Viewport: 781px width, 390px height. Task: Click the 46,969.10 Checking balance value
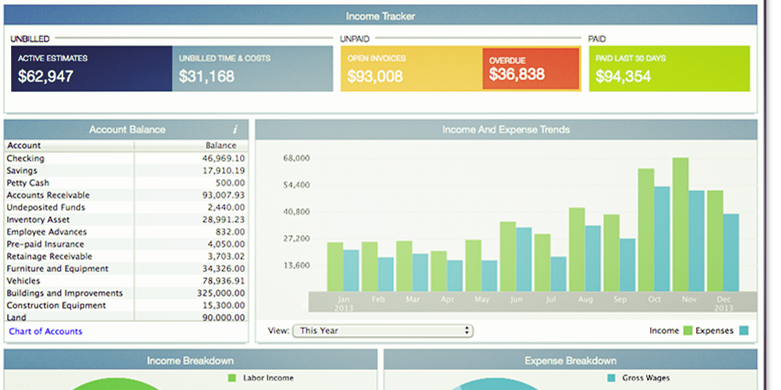pyautogui.click(x=224, y=158)
